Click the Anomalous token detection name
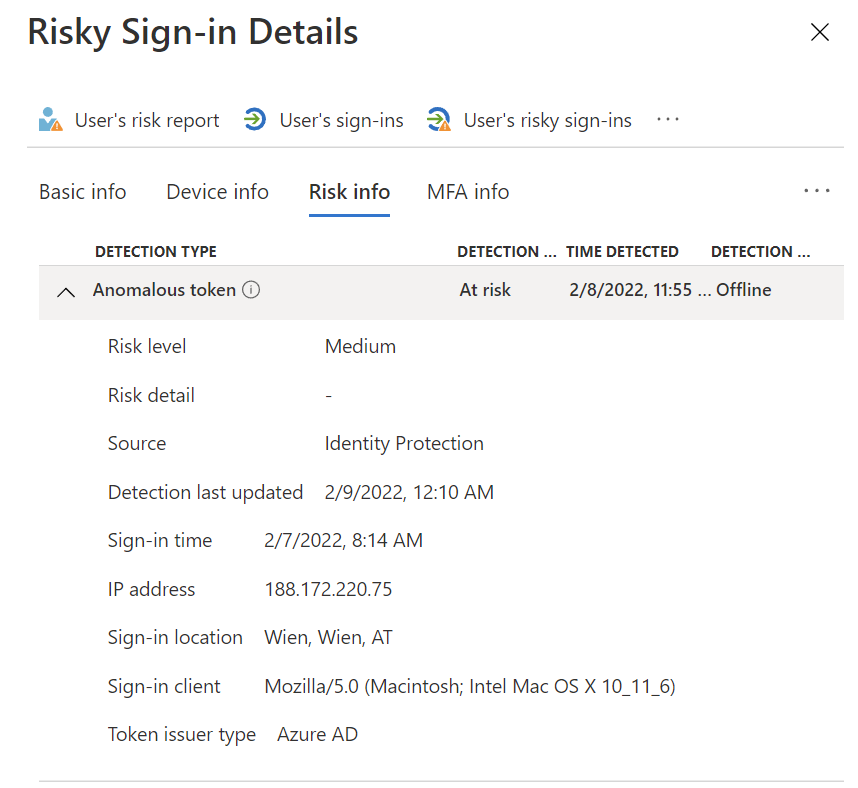 [x=164, y=290]
